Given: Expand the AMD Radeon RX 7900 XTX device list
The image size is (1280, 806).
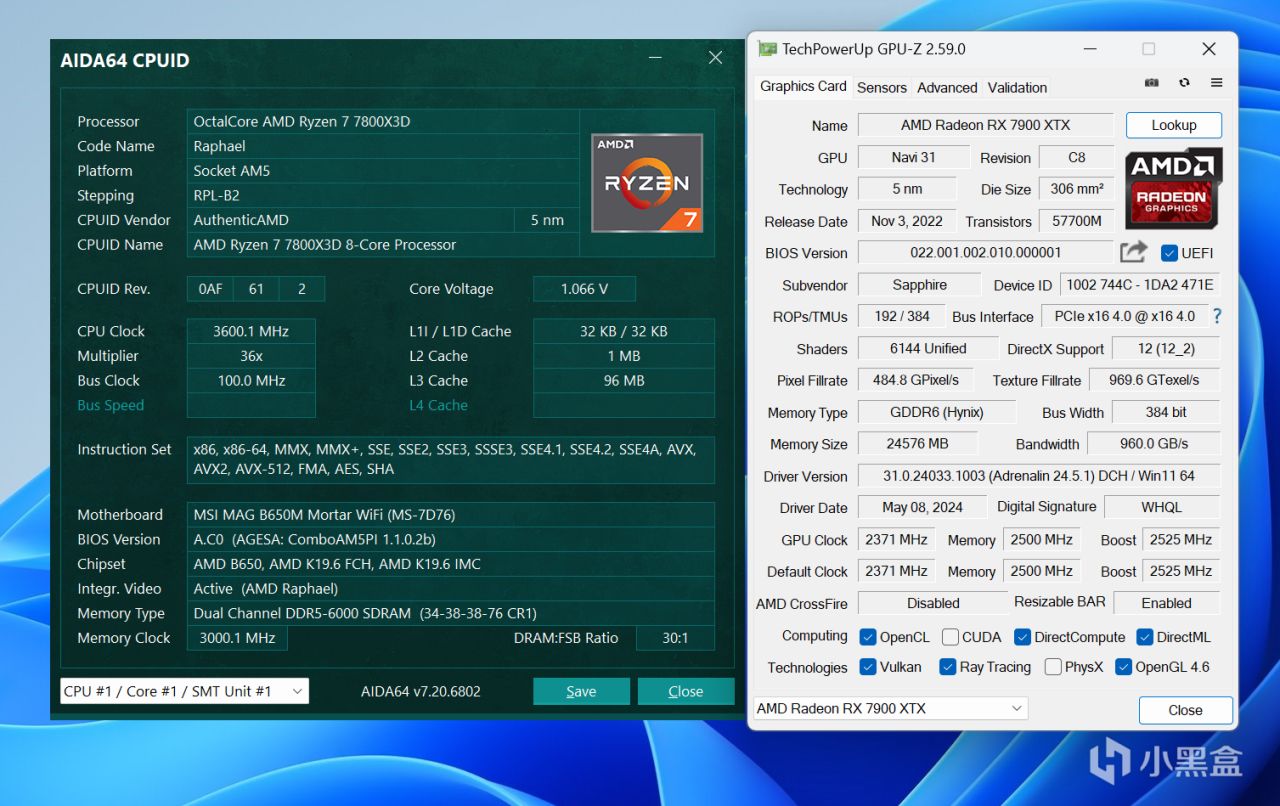Looking at the screenshot, I should (x=890, y=708).
